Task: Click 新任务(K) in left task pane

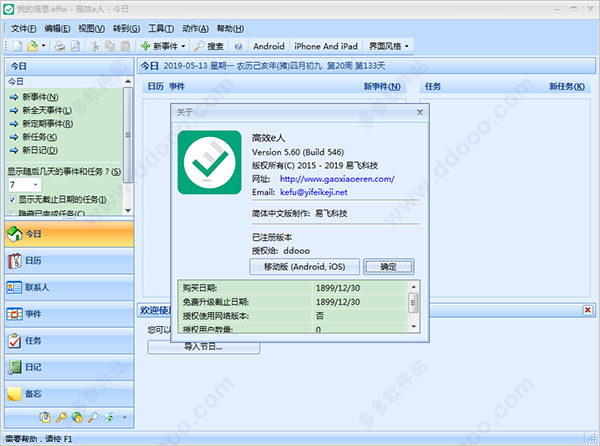Action: (x=40, y=137)
